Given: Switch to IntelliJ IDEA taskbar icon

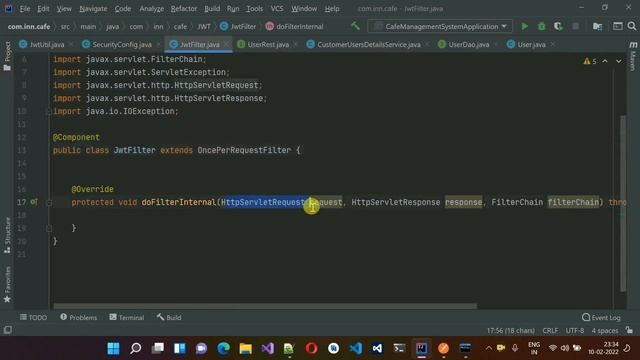Looking at the screenshot, I should 422,348.
